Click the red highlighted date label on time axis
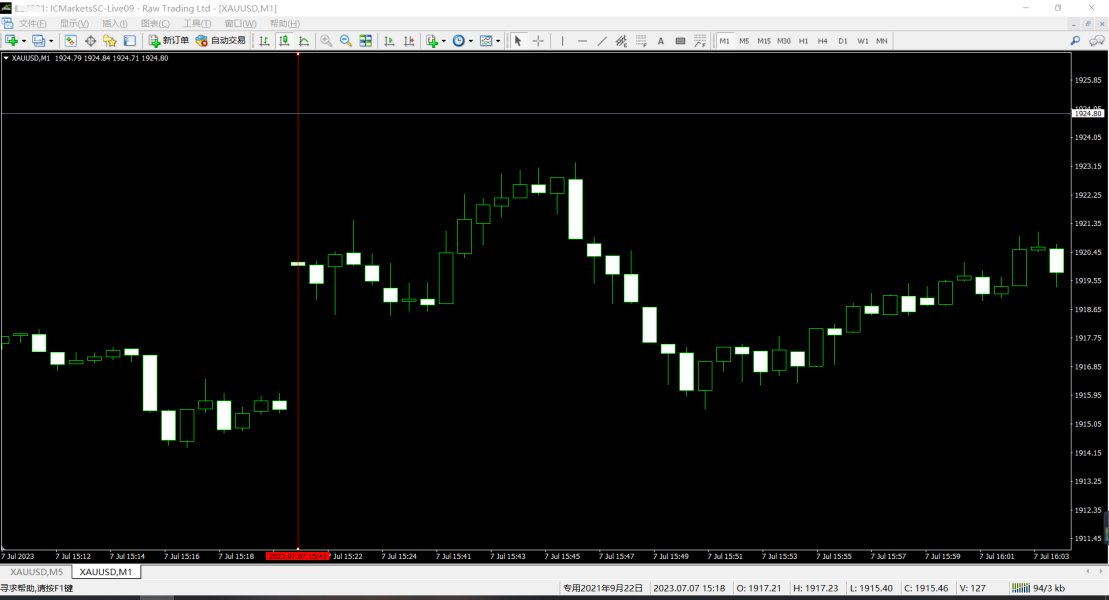The width and height of the screenshot is (1109, 600). [x=298, y=556]
